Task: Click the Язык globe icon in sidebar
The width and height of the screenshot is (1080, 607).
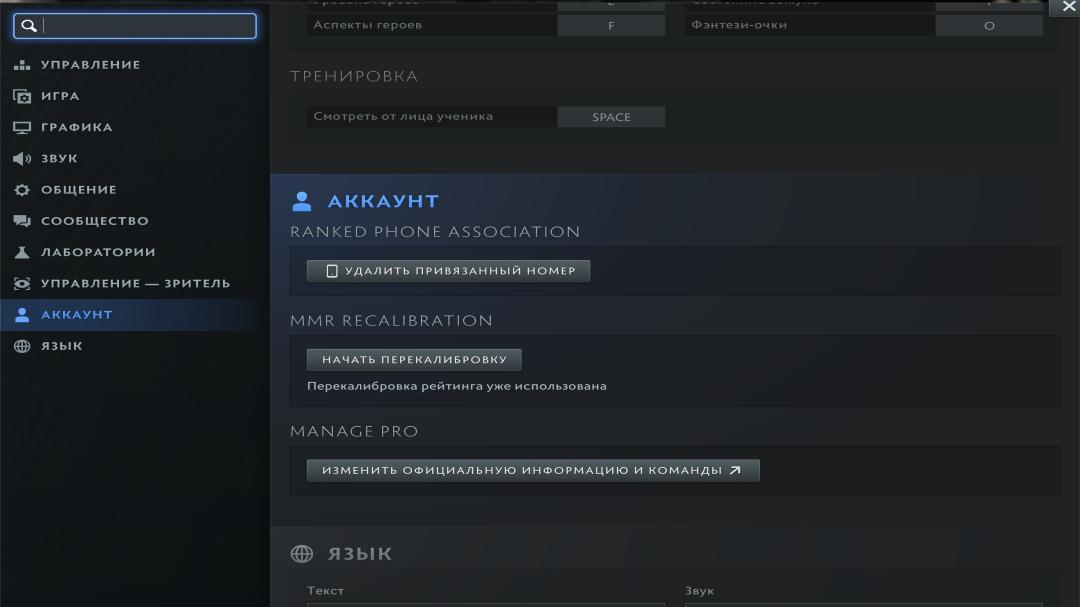Action: 22,346
